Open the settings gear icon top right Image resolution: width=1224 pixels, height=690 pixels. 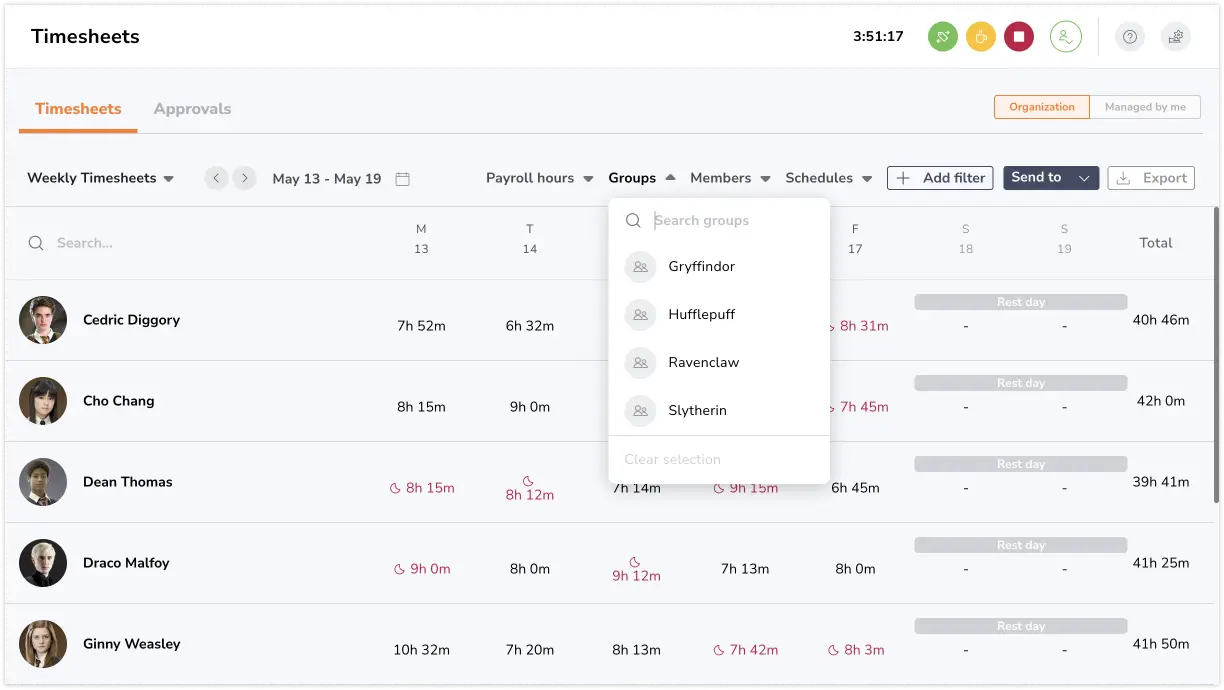(x=1176, y=36)
